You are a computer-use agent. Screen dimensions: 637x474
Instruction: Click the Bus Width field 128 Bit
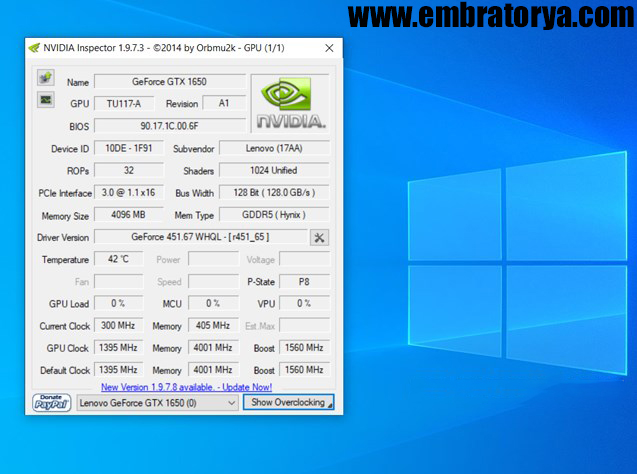(274, 193)
